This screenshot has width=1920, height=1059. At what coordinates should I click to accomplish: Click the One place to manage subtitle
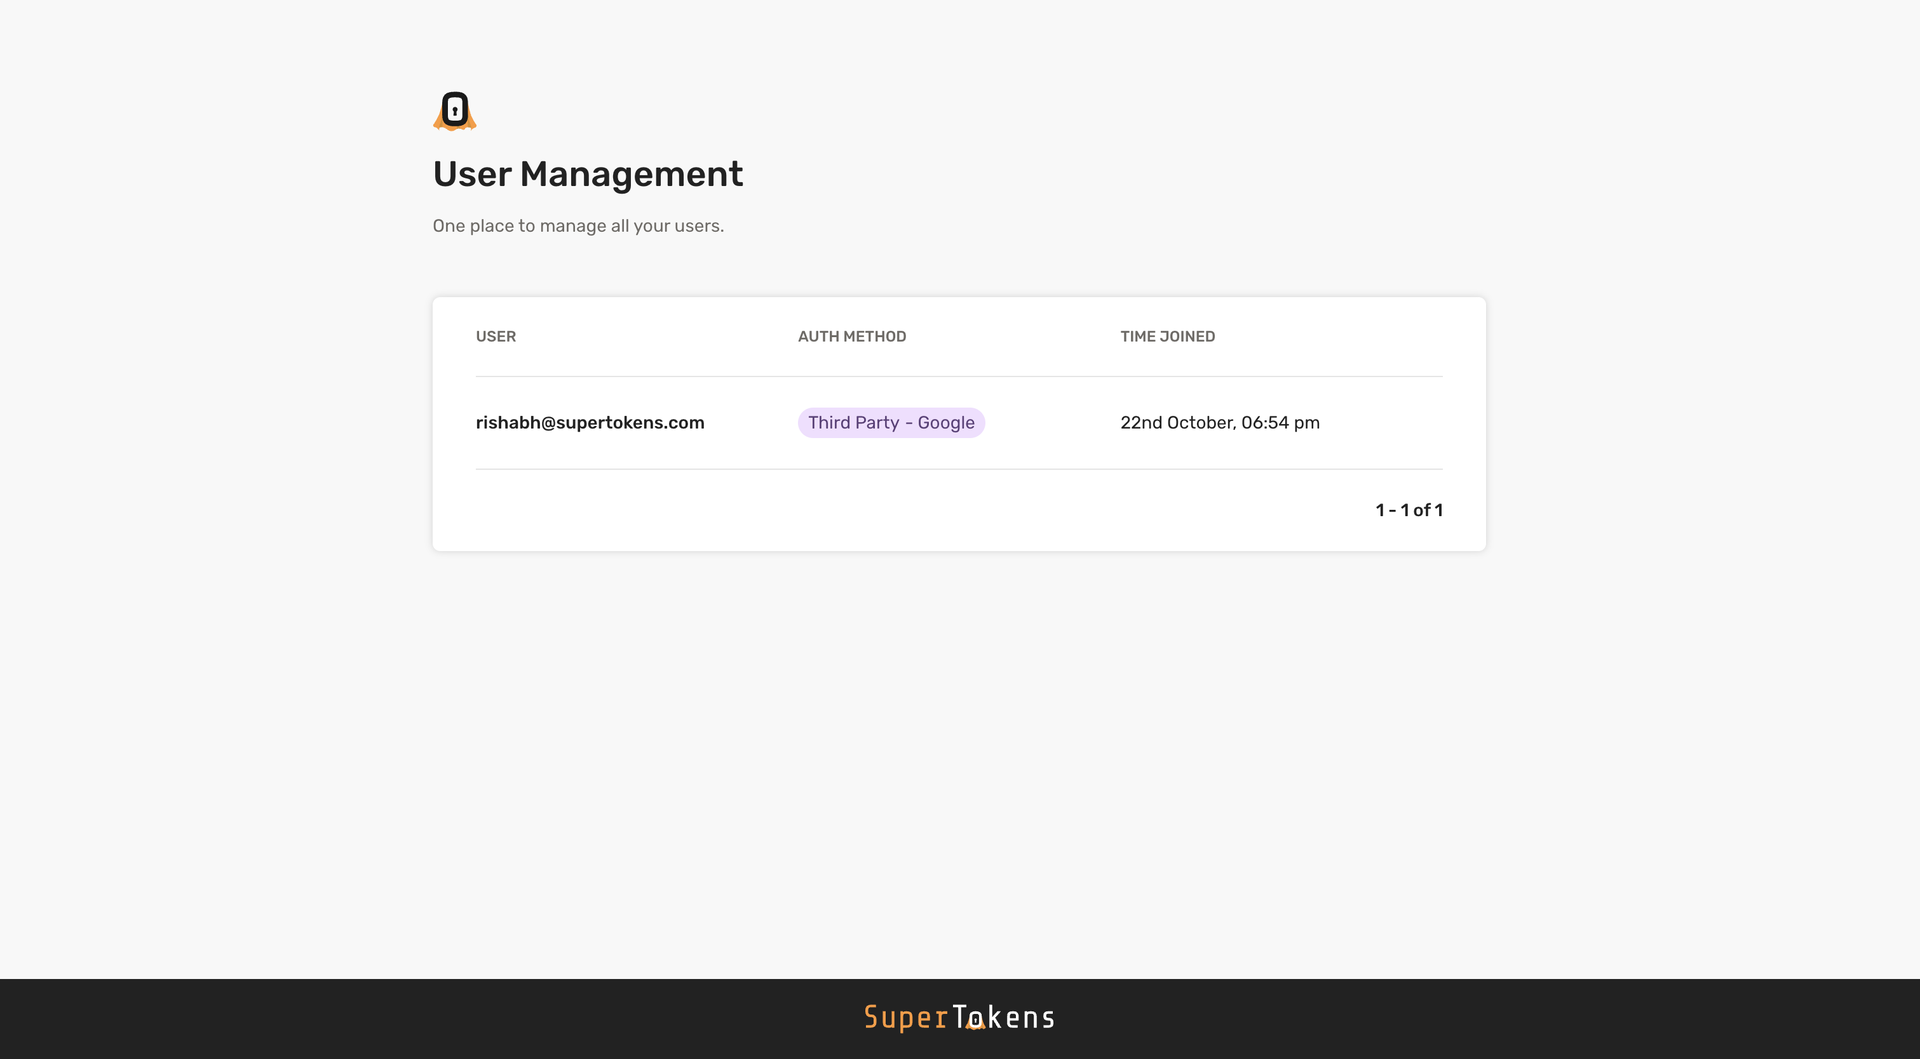tap(578, 226)
